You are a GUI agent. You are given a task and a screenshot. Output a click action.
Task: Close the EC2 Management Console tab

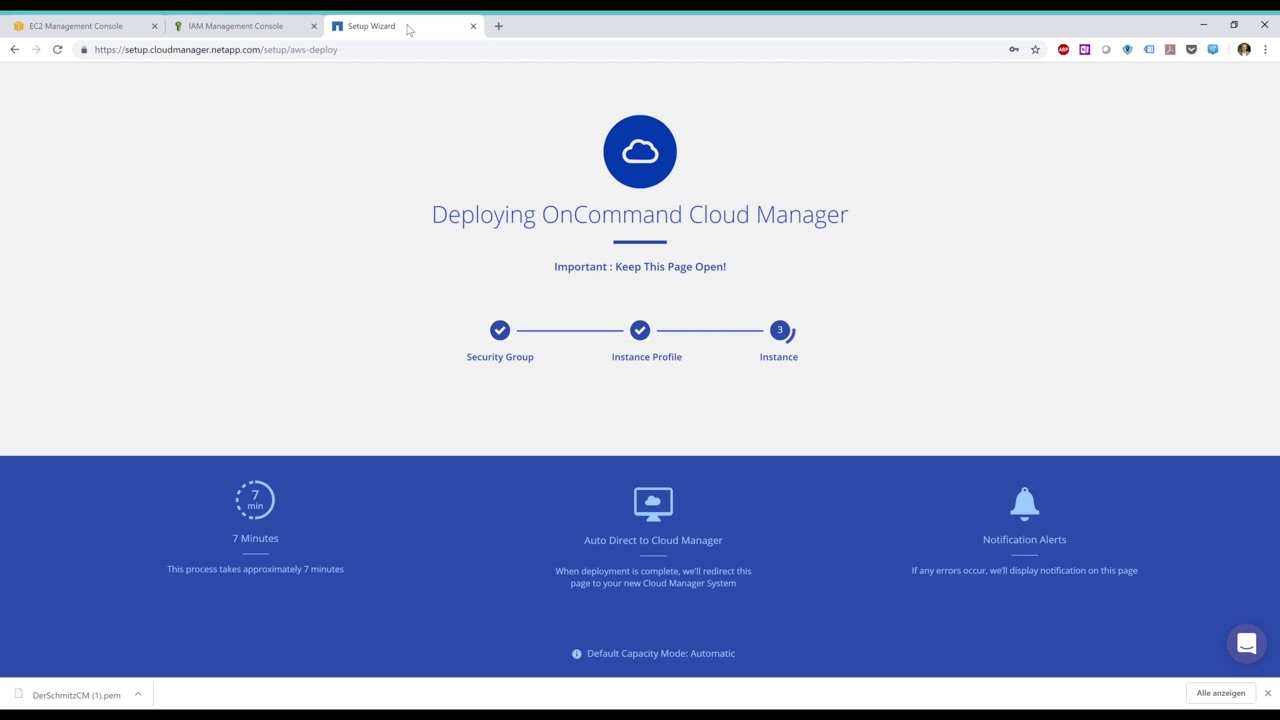[154, 26]
